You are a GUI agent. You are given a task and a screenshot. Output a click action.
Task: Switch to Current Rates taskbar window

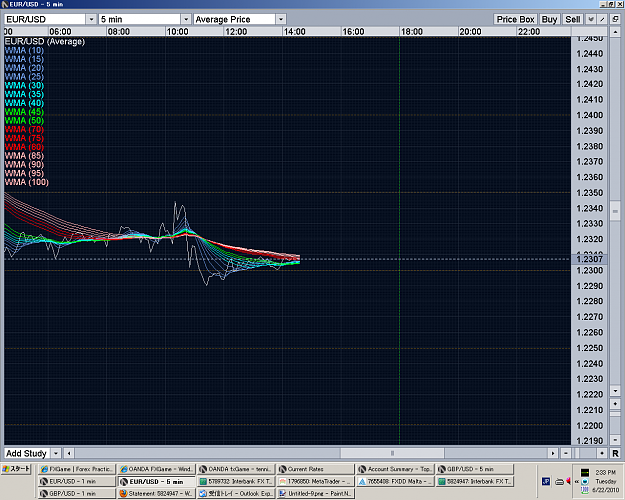click(315, 469)
